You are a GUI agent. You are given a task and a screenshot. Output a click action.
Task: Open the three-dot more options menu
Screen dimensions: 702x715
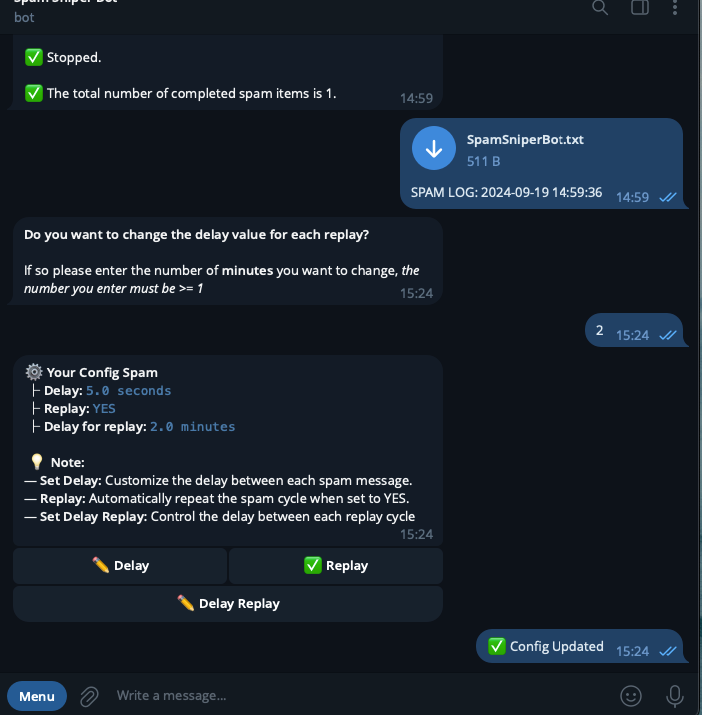[676, 8]
